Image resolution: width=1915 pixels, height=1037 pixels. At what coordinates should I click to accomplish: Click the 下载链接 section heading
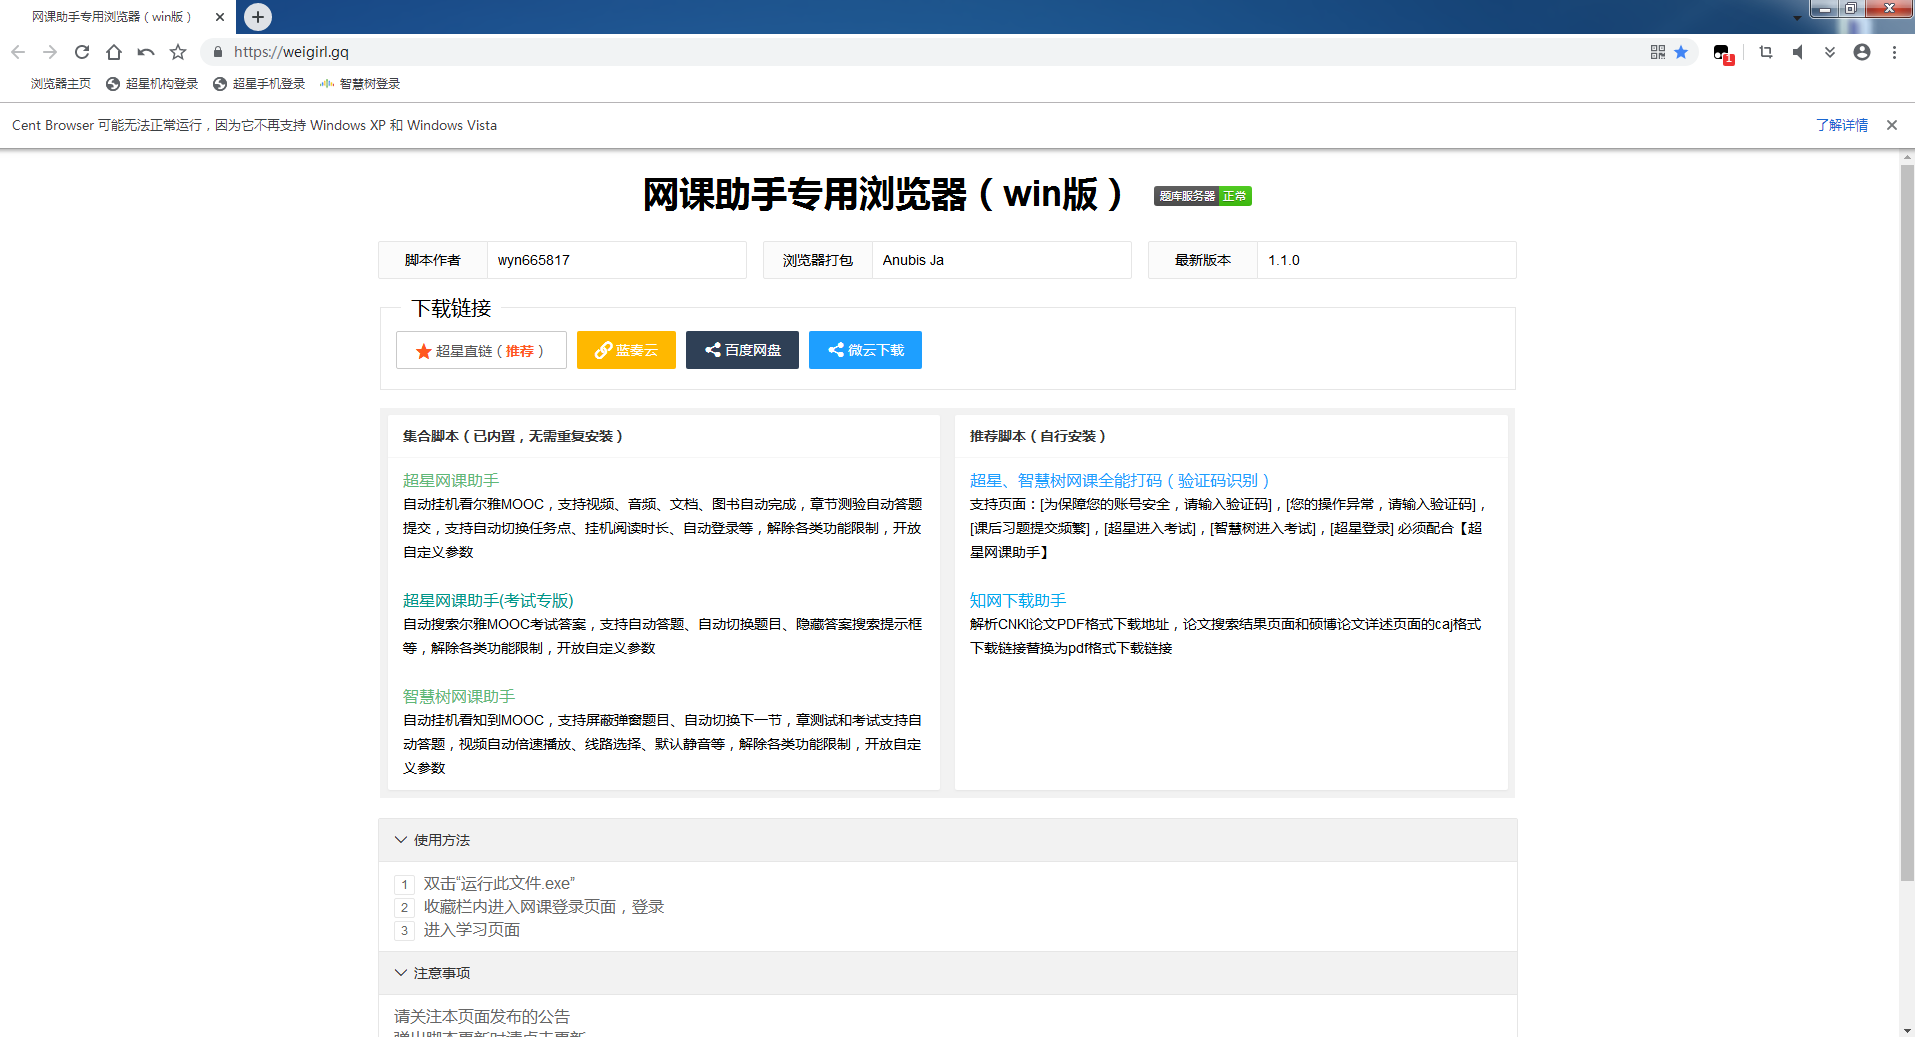[x=451, y=308]
